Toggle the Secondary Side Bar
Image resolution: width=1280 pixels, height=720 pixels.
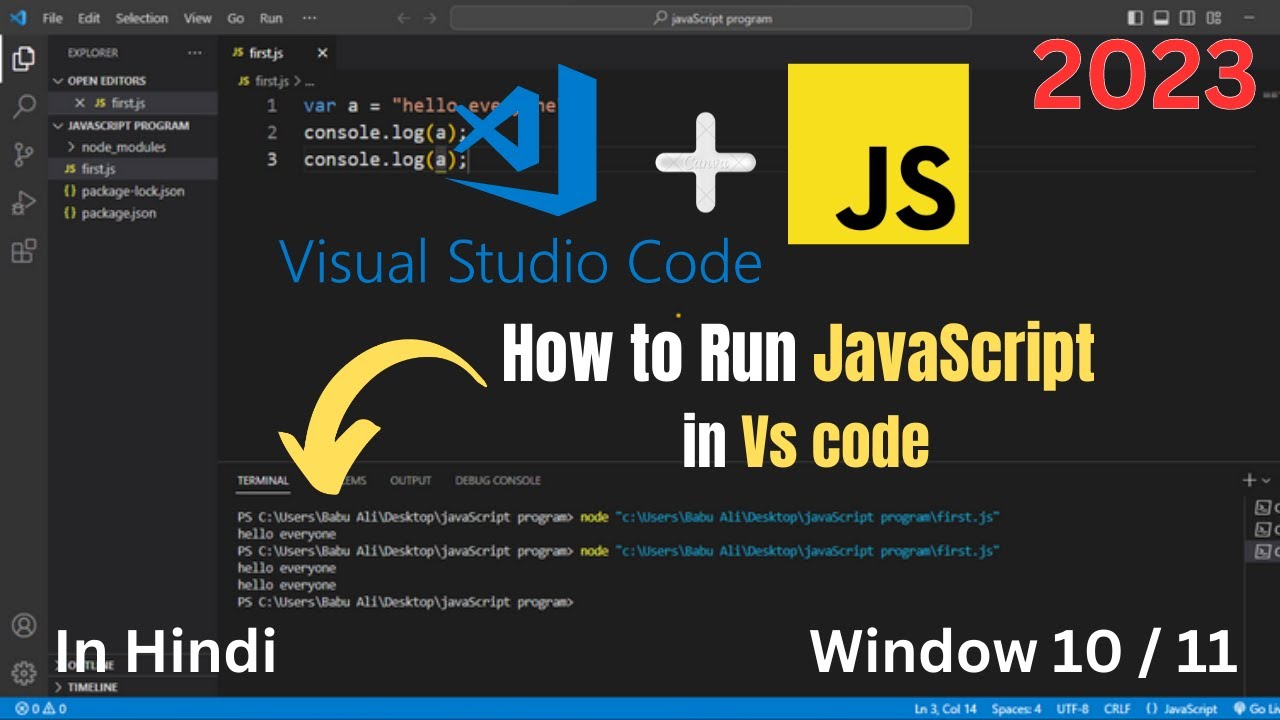pos(1187,18)
